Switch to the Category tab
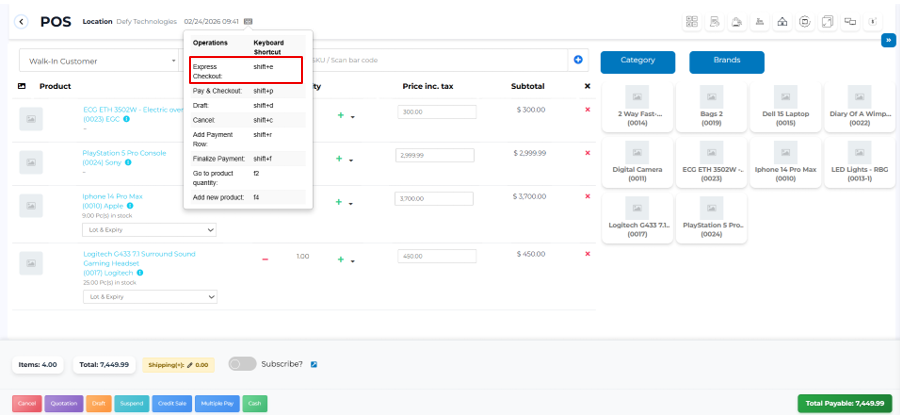Viewport: 900px width, 415px height. (637, 61)
